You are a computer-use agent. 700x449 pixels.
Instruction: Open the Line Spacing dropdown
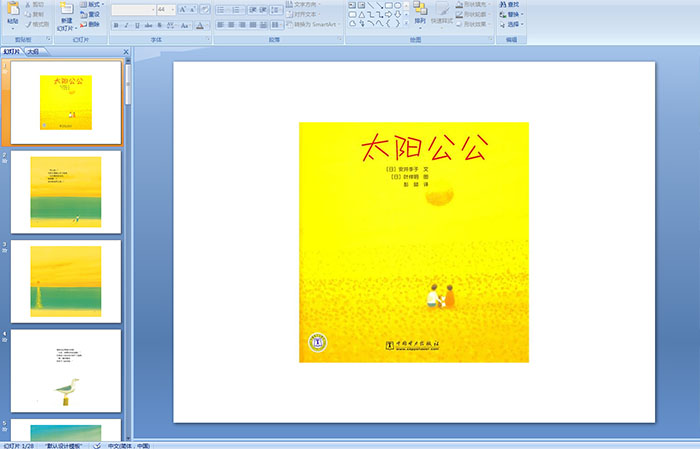(276, 10)
